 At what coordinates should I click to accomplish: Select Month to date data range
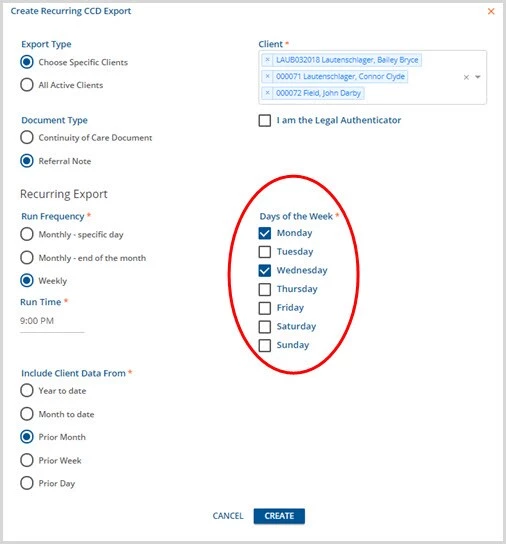click(27, 414)
